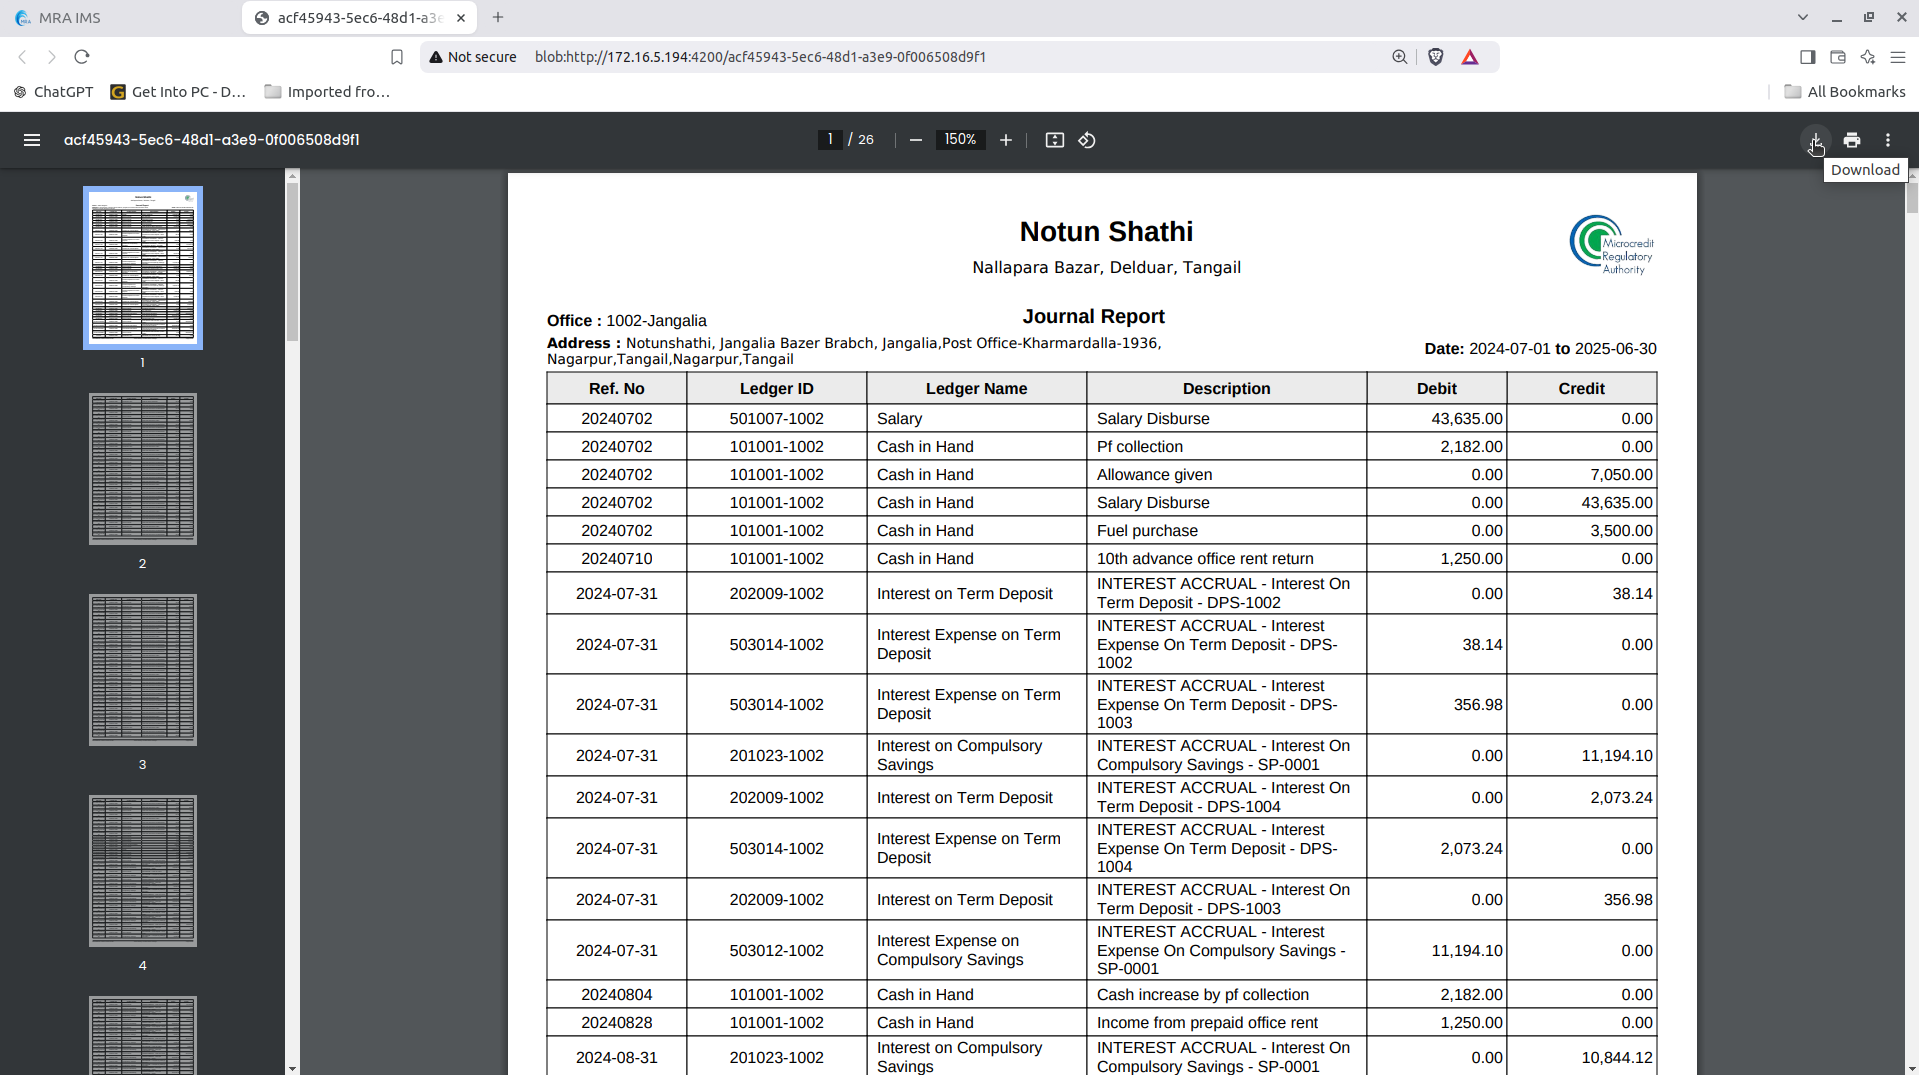Click document scrollbar down arrow

[x=1912, y=1068]
